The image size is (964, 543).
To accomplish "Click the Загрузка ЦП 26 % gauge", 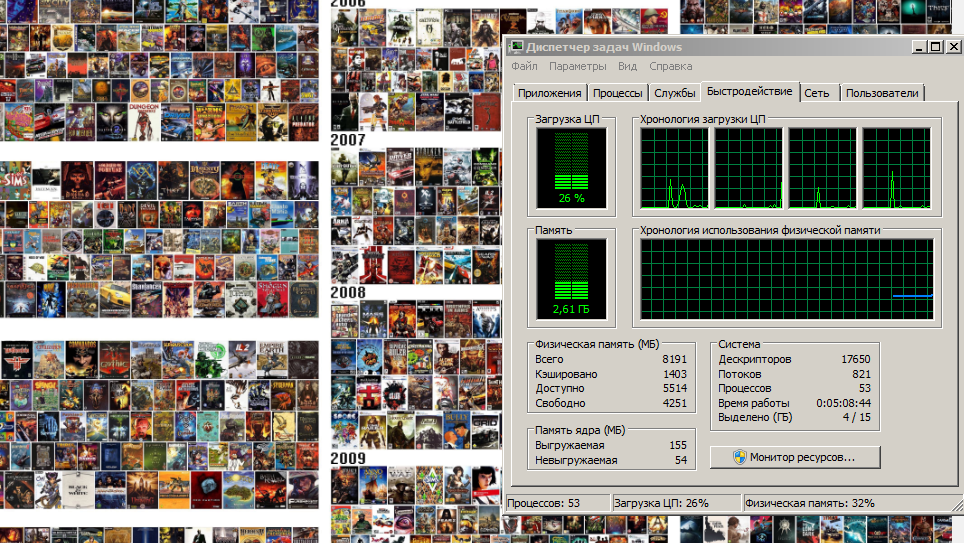I will pos(571,168).
